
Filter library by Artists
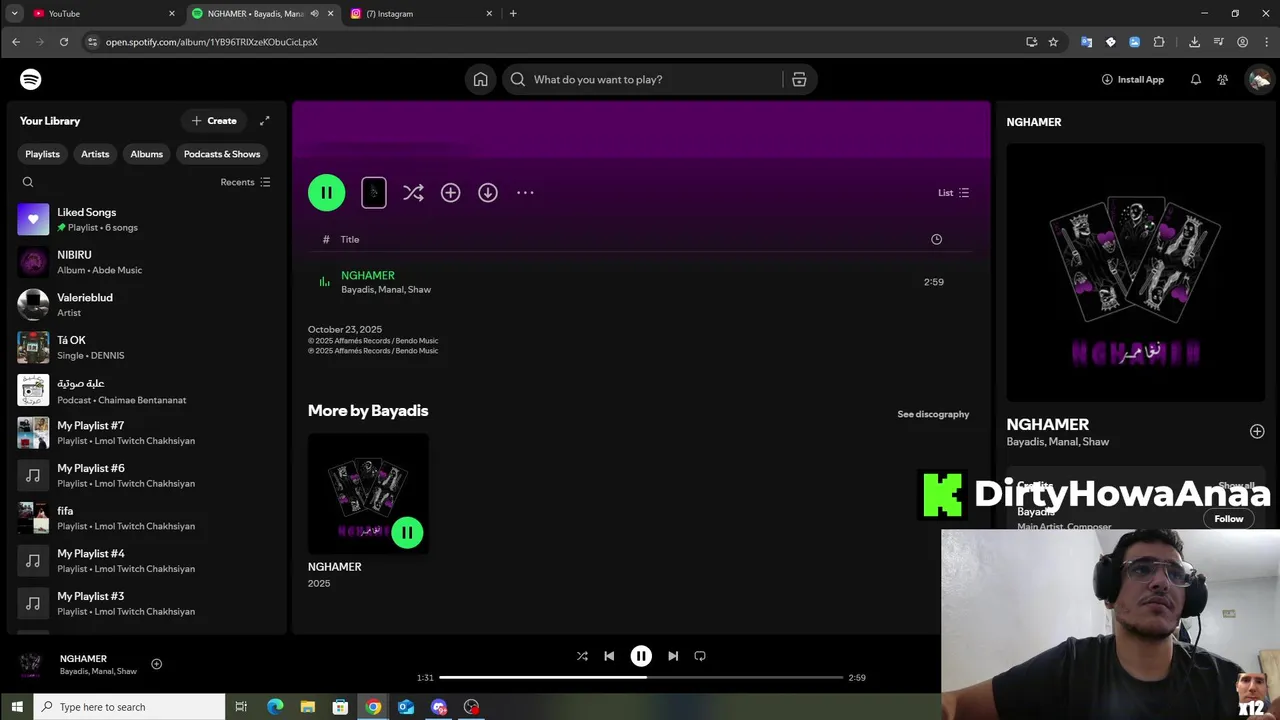(x=95, y=154)
